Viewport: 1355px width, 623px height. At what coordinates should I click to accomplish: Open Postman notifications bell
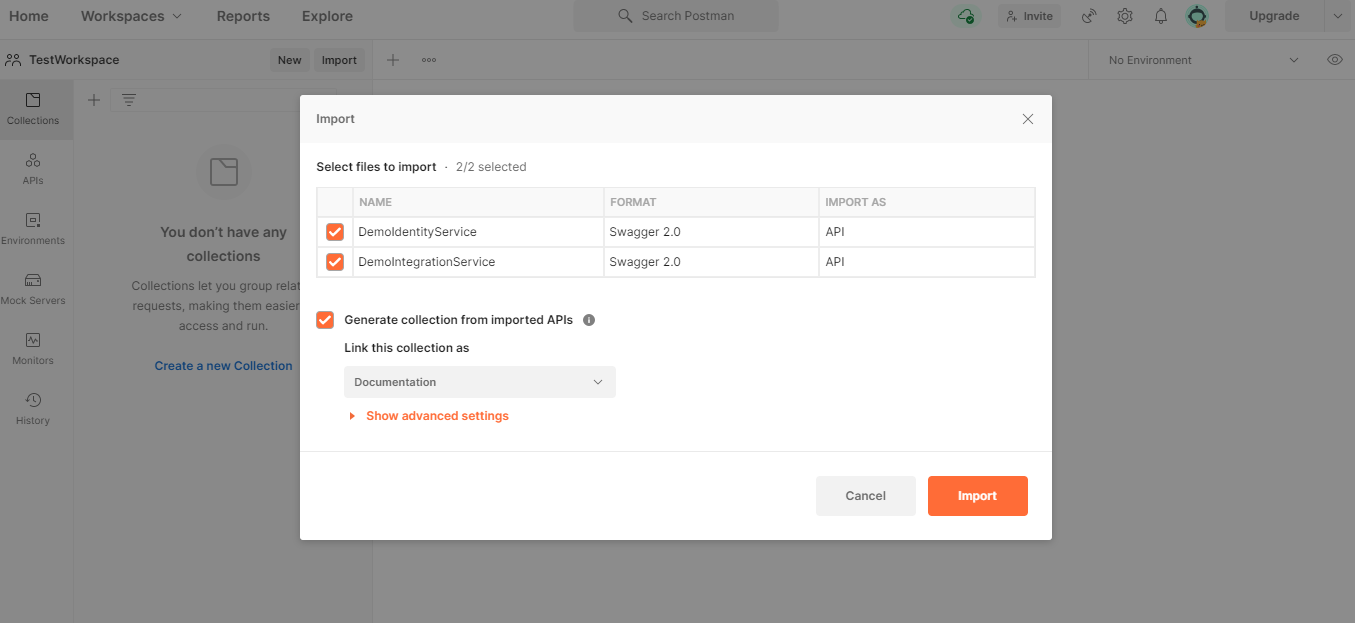point(1160,16)
